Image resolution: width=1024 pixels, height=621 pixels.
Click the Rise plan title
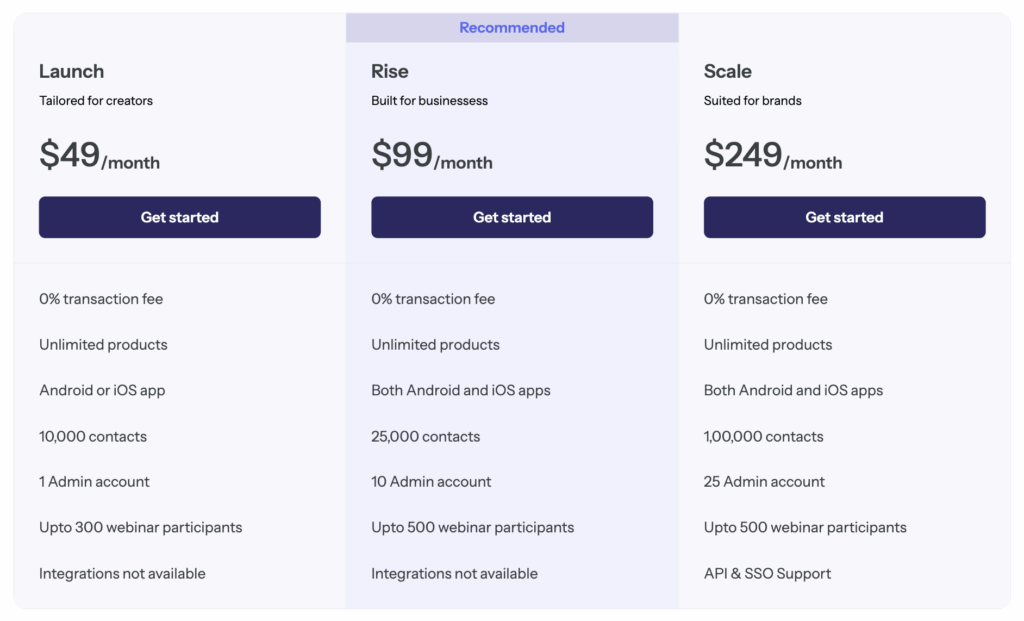coord(389,71)
